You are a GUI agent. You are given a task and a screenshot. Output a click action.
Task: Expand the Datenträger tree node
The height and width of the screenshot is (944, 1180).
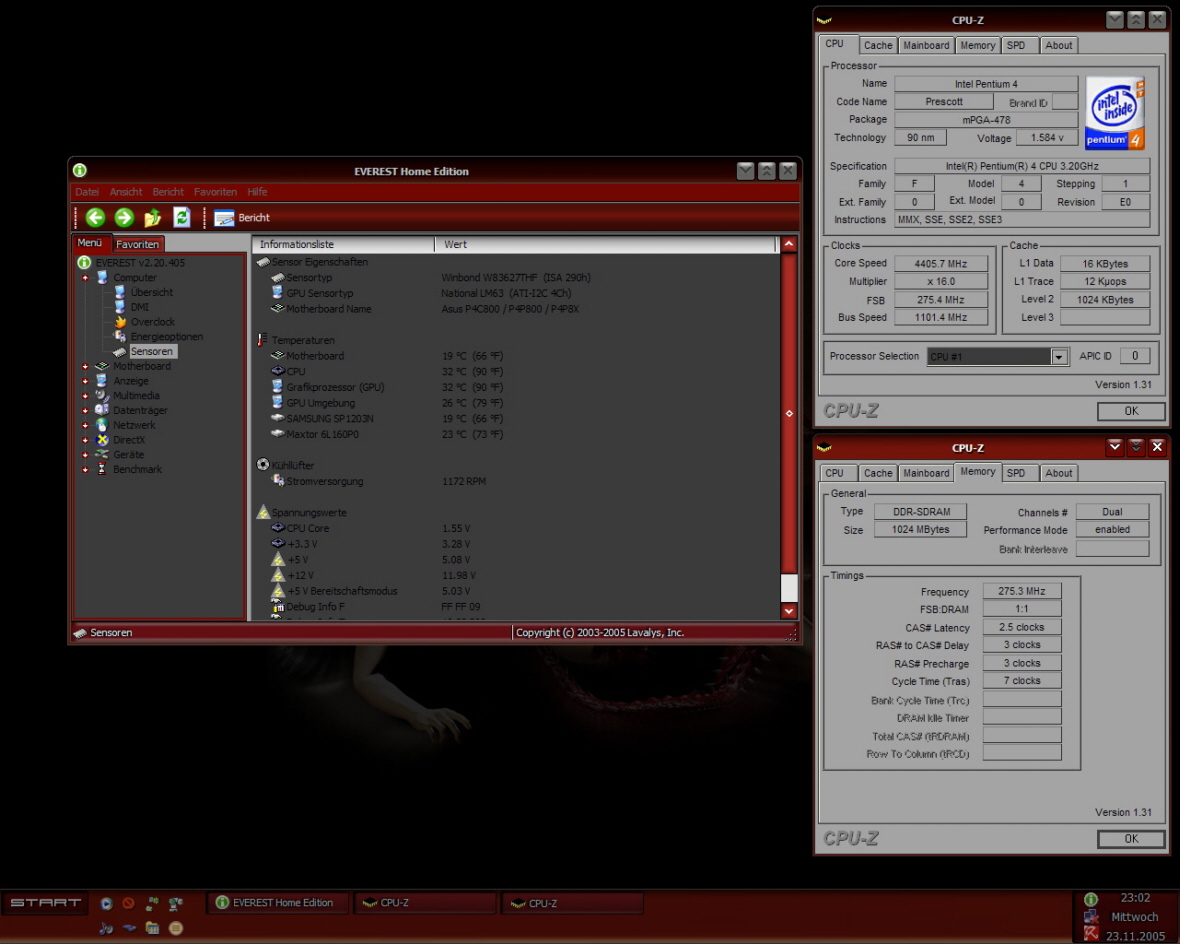(x=85, y=410)
